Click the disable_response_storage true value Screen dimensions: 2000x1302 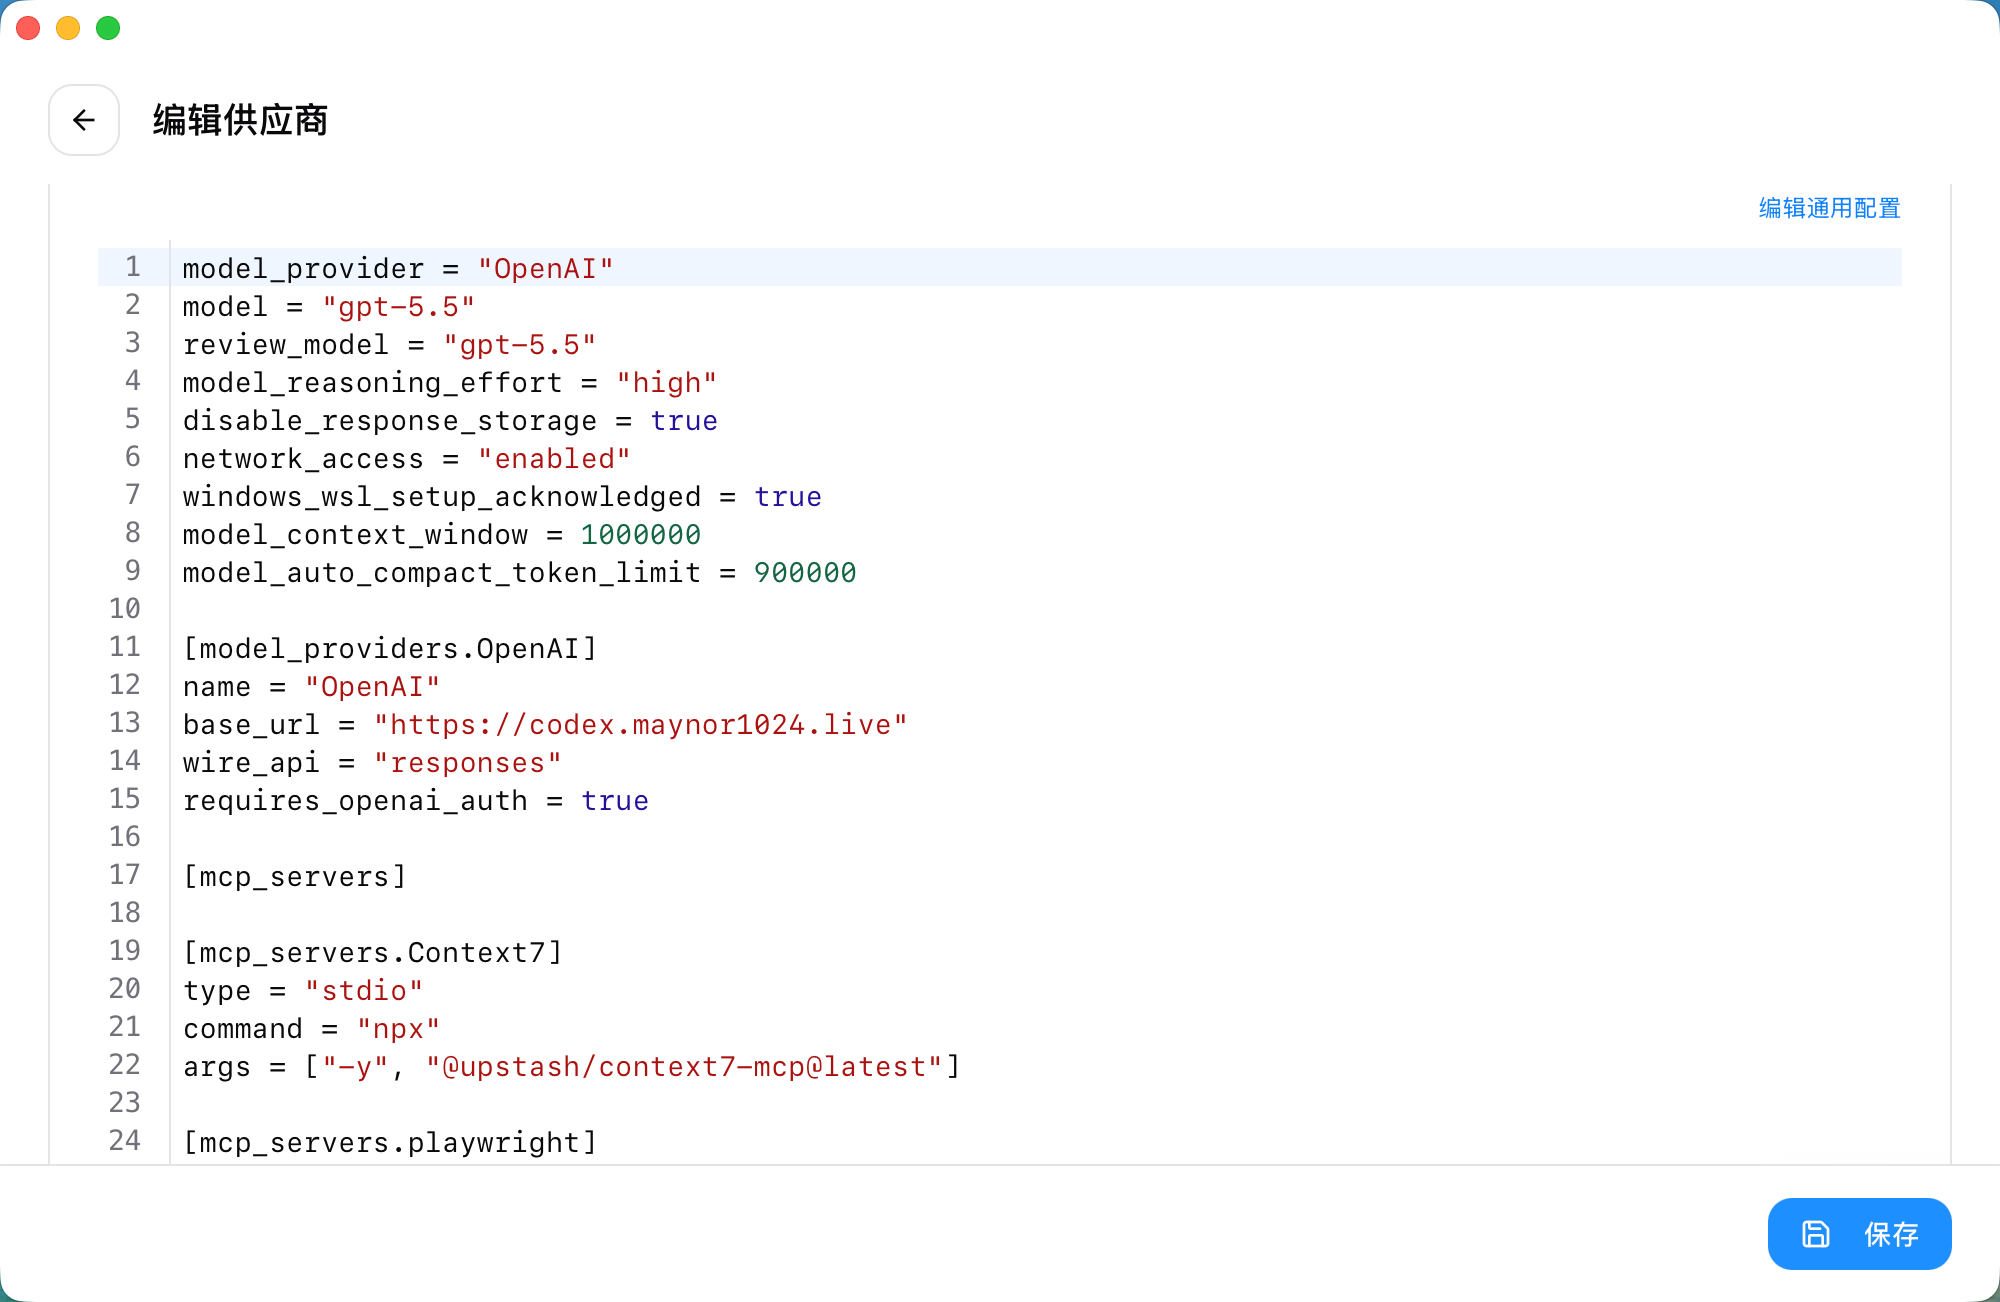click(x=684, y=421)
